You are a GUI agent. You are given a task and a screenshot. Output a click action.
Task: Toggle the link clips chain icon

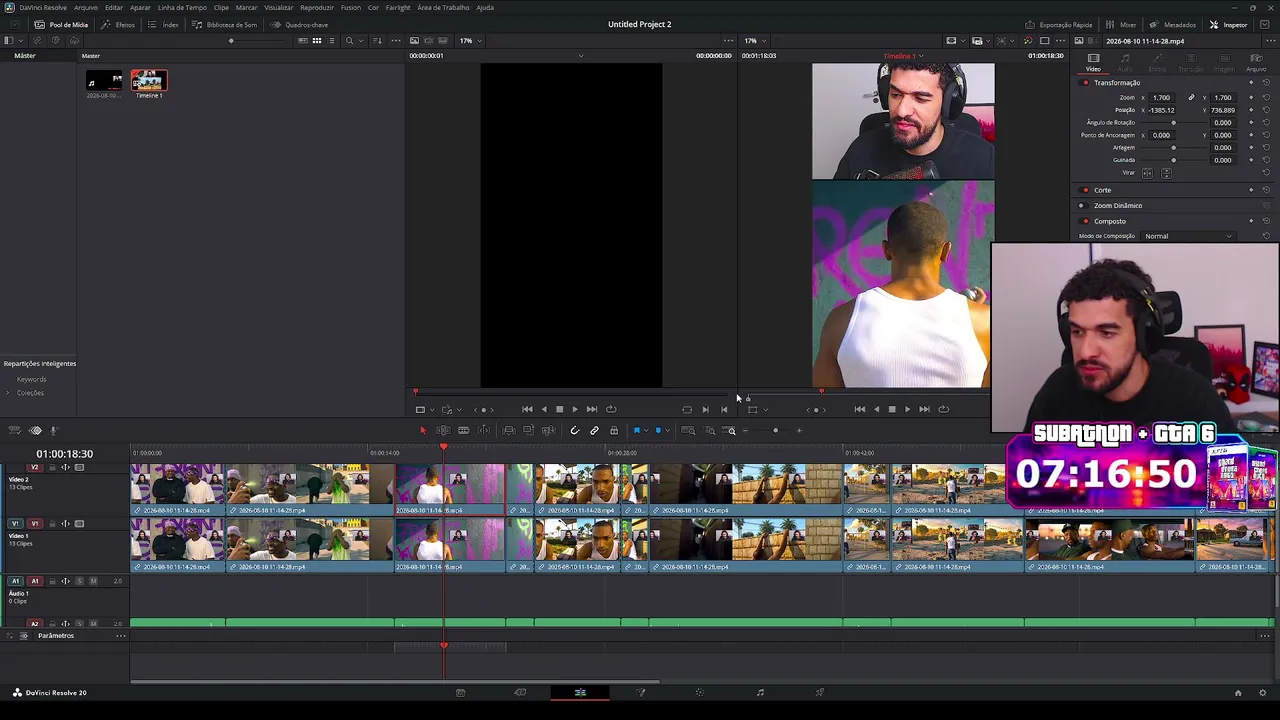pos(594,430)
